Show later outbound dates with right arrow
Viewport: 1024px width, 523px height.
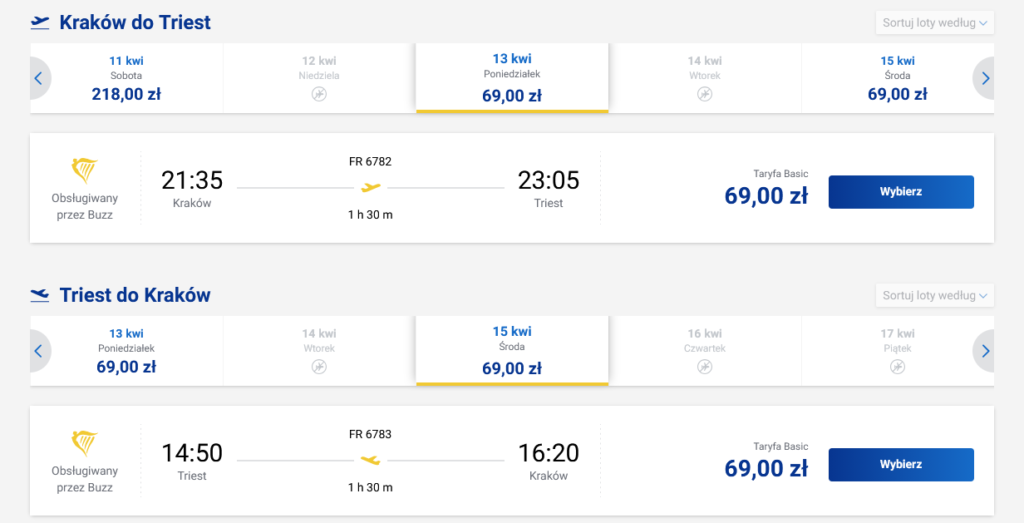tap(985, 78)
